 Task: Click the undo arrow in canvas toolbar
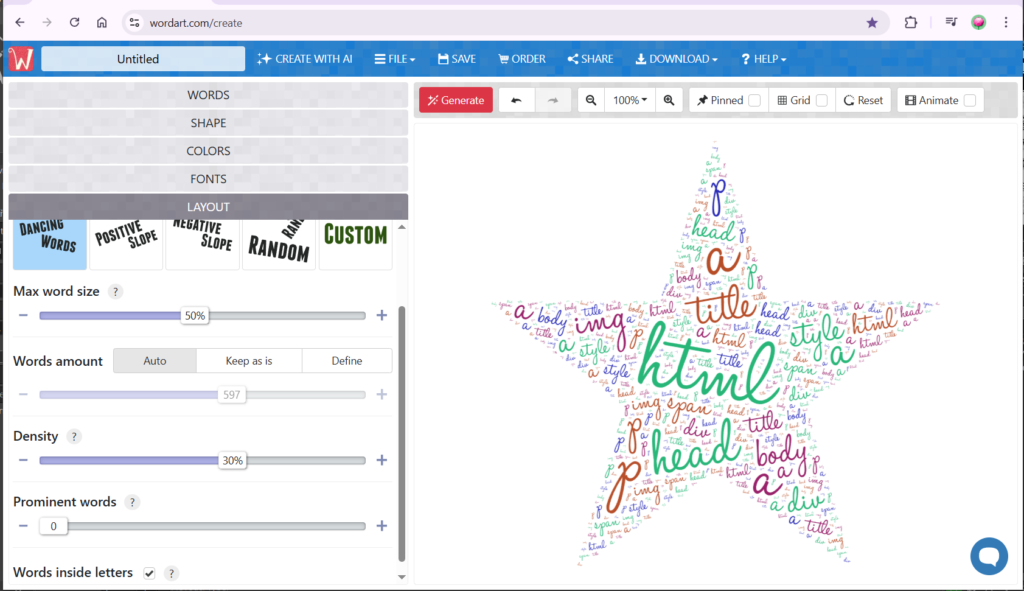point(516,100)
